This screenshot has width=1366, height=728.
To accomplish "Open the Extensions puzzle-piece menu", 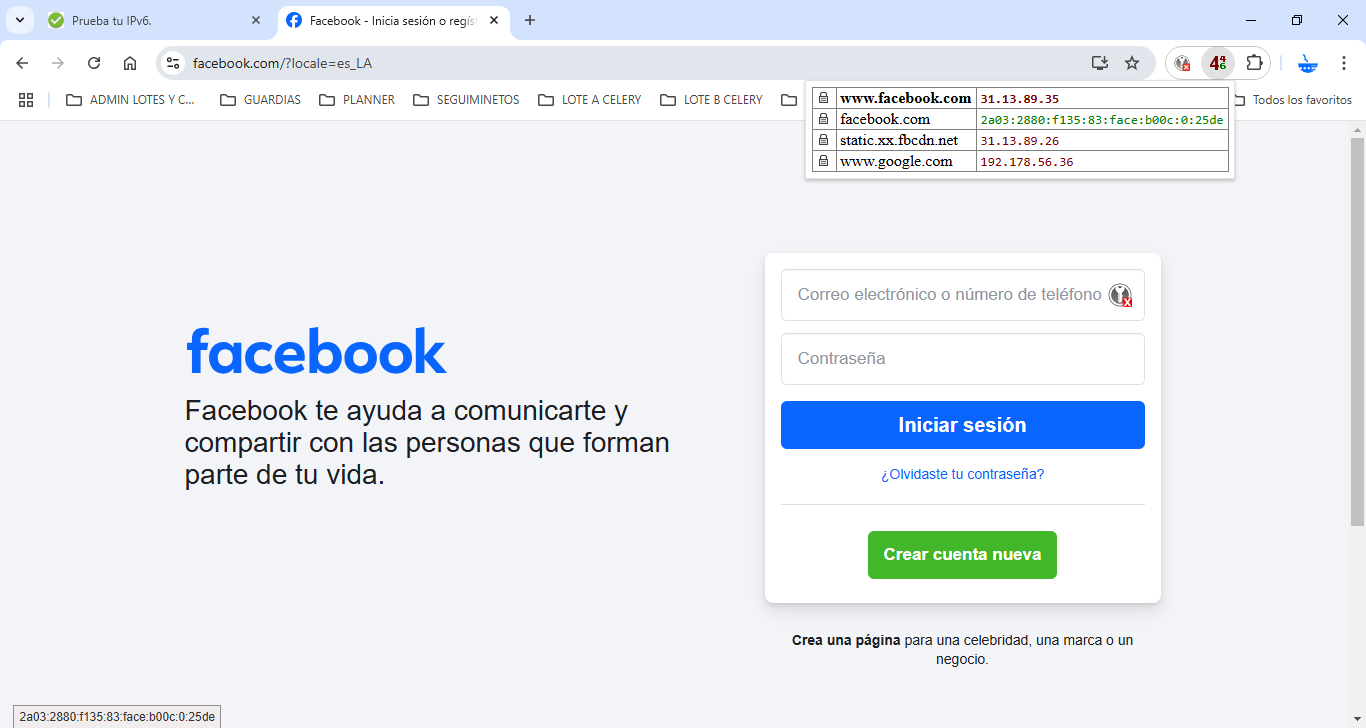I will point(1254,63).
